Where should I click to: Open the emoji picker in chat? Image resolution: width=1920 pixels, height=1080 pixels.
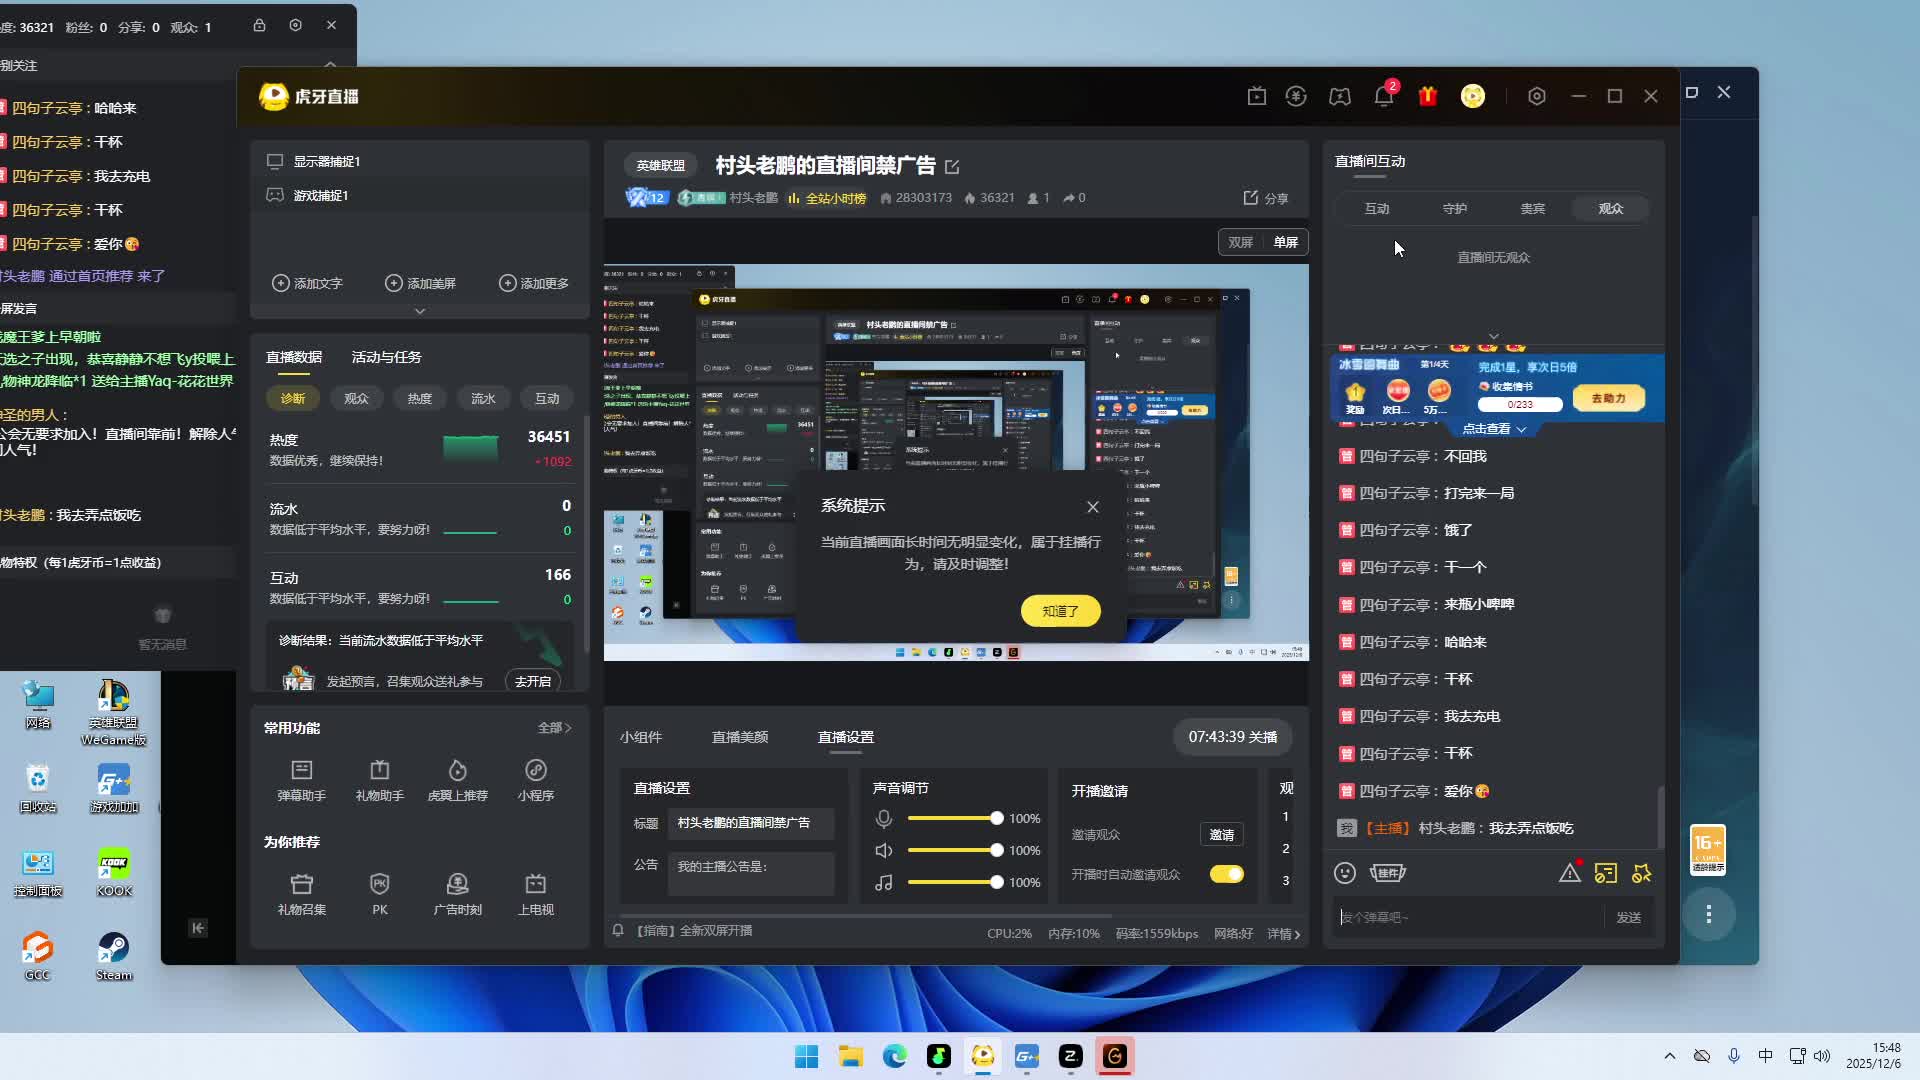[1345, 873]
